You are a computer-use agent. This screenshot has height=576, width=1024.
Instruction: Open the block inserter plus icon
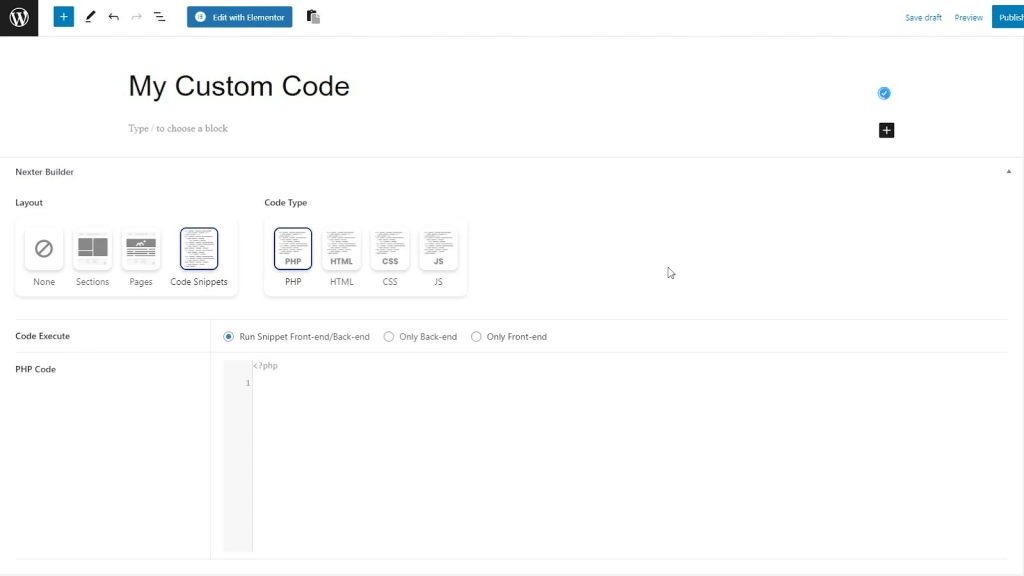pyautogui.click(x=63, y=16)
